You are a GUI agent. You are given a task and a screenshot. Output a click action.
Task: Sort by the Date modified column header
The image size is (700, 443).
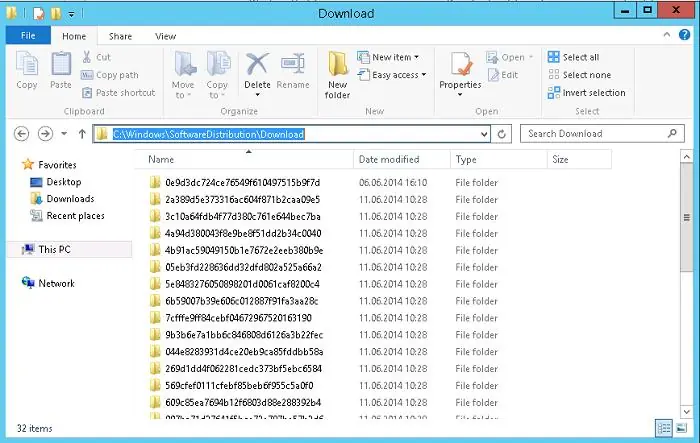(402, 159)
